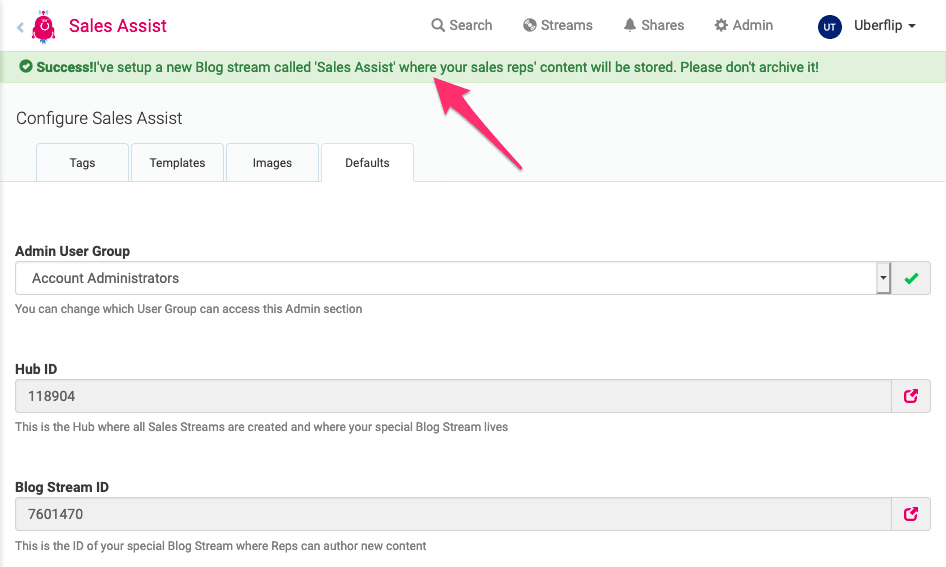Click the Admin User Group label
Screen dimensions: 946x567
coord(72,251)
